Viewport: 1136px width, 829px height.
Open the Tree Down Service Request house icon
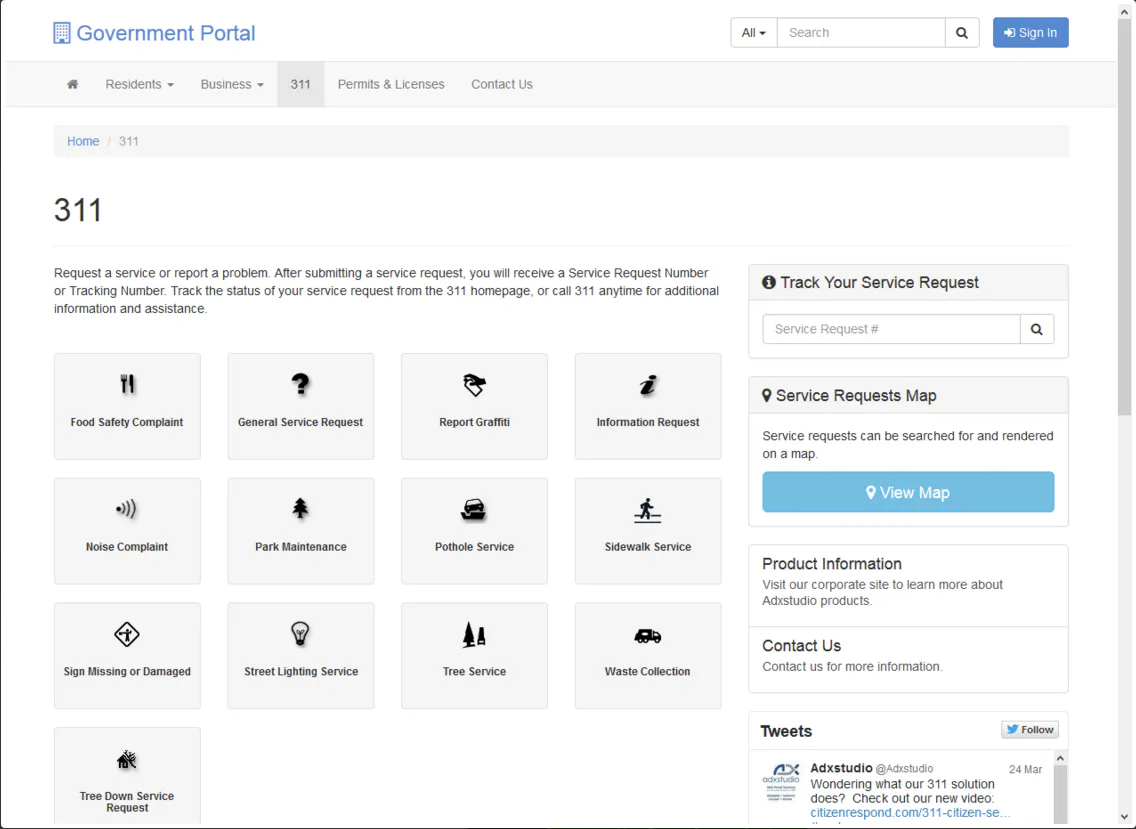point(127,759)
